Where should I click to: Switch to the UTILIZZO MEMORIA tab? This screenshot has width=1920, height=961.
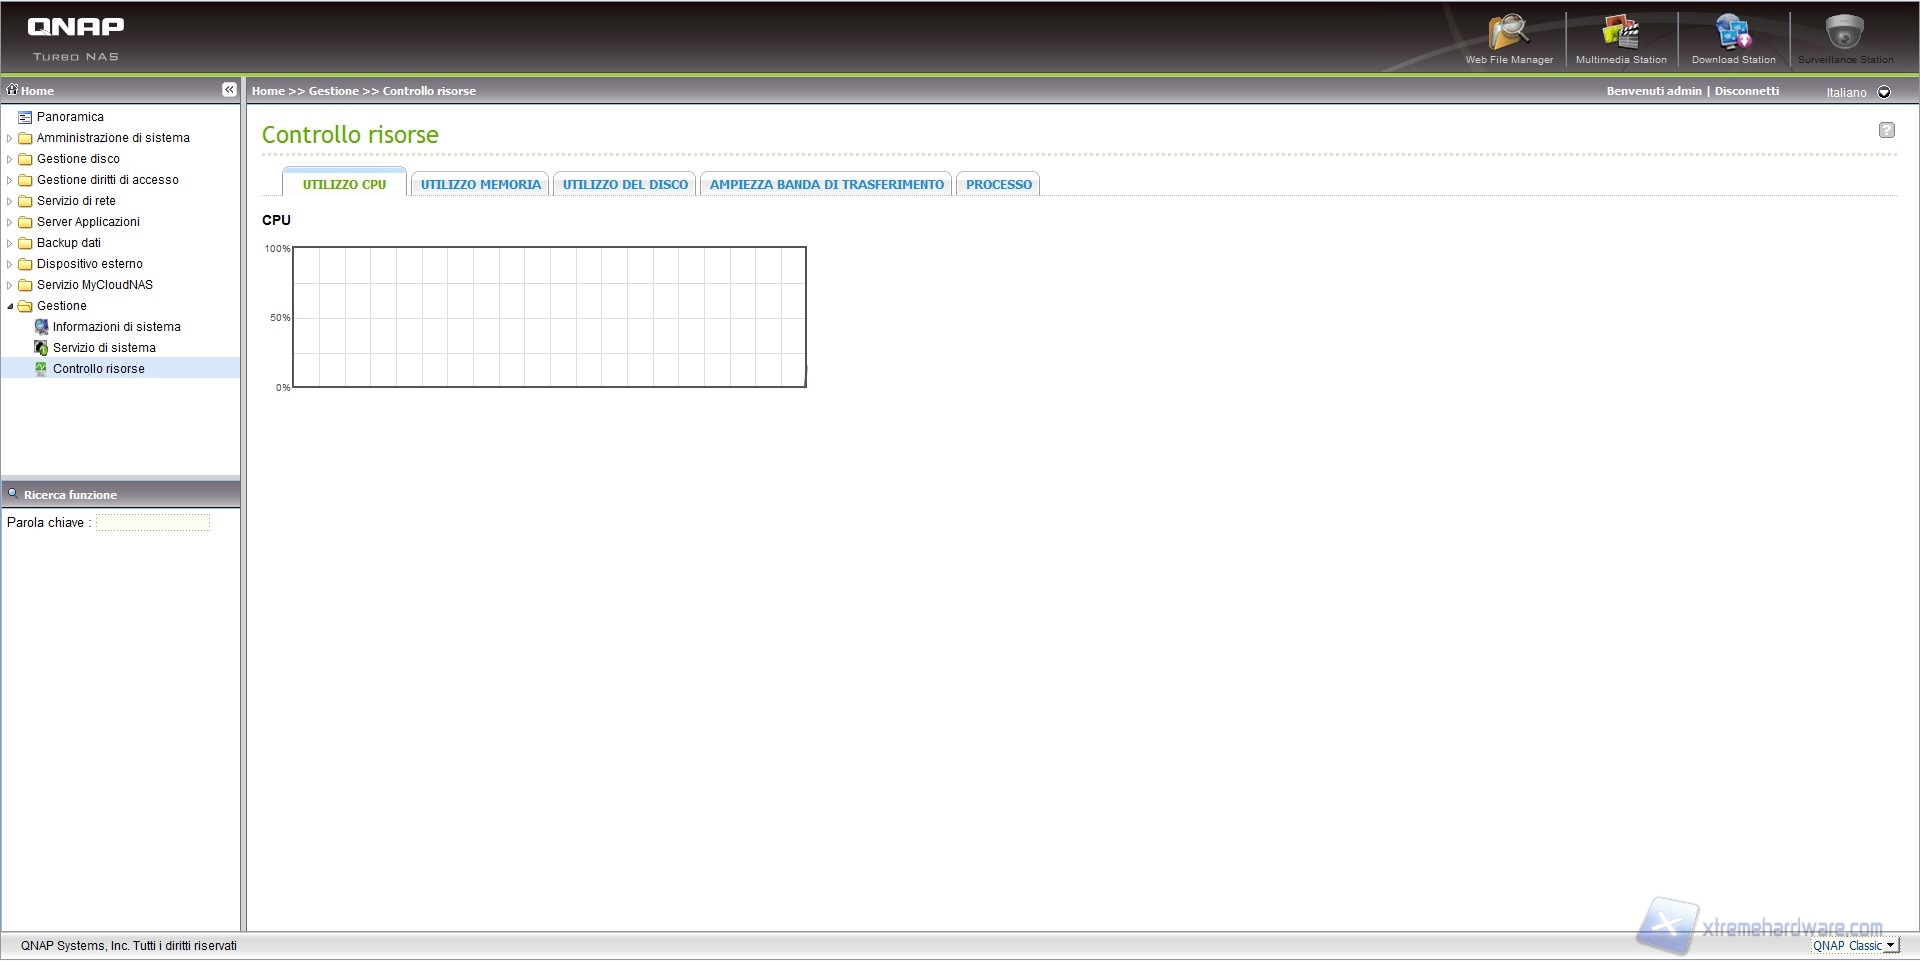480,185
